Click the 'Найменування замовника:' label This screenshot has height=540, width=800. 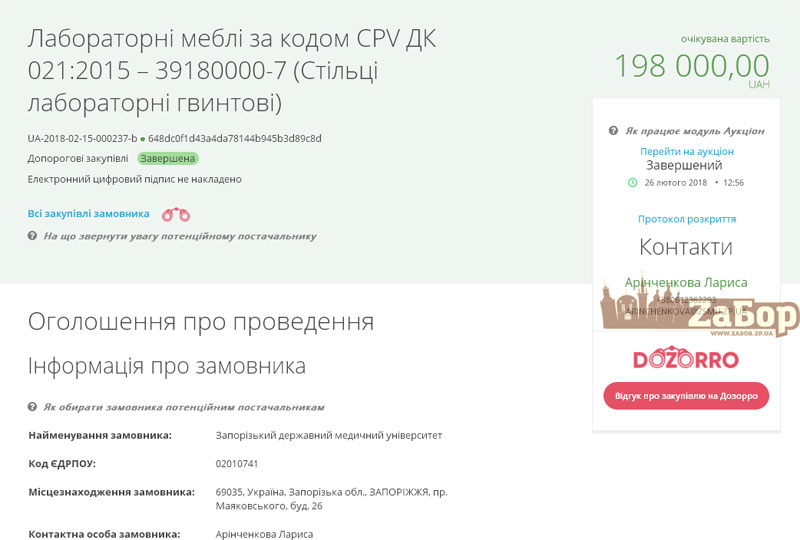tap(100, 435)
